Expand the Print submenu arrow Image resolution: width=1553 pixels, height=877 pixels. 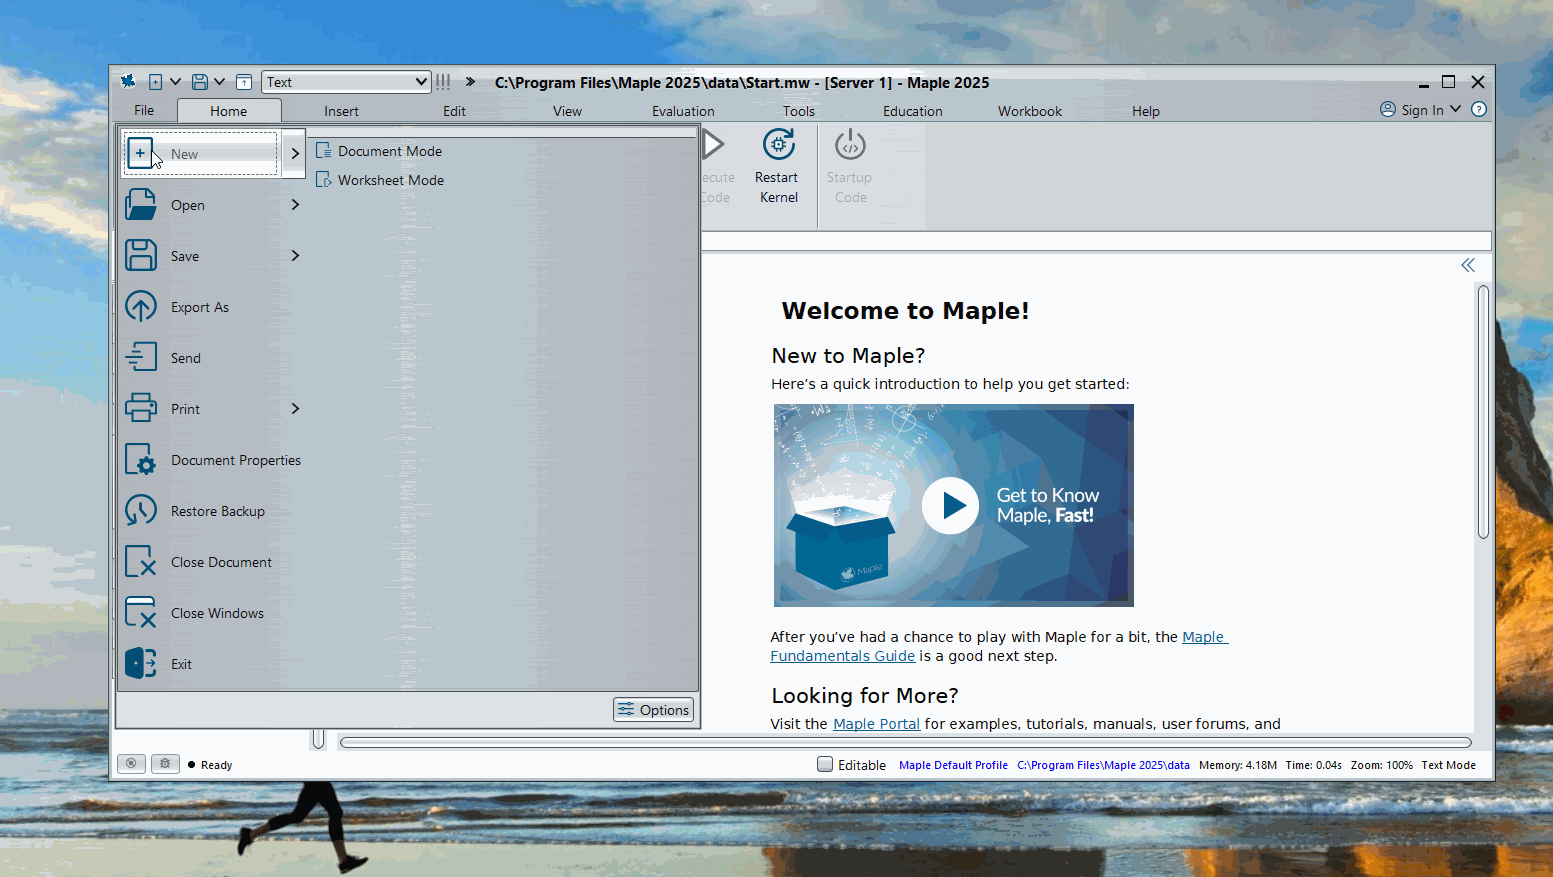point(295,408)
